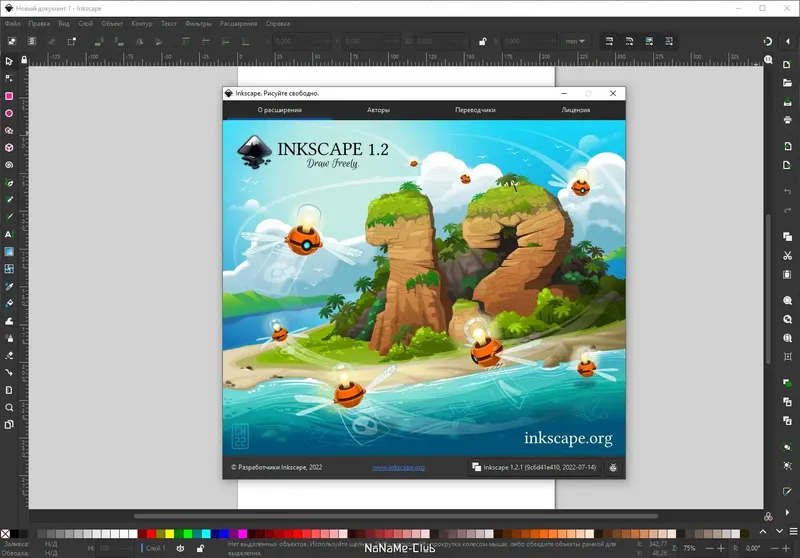The height and width of the screenshot is (558, 800).
Task: Toggle snapping icon at top right
Action: (x=768, y=41)
